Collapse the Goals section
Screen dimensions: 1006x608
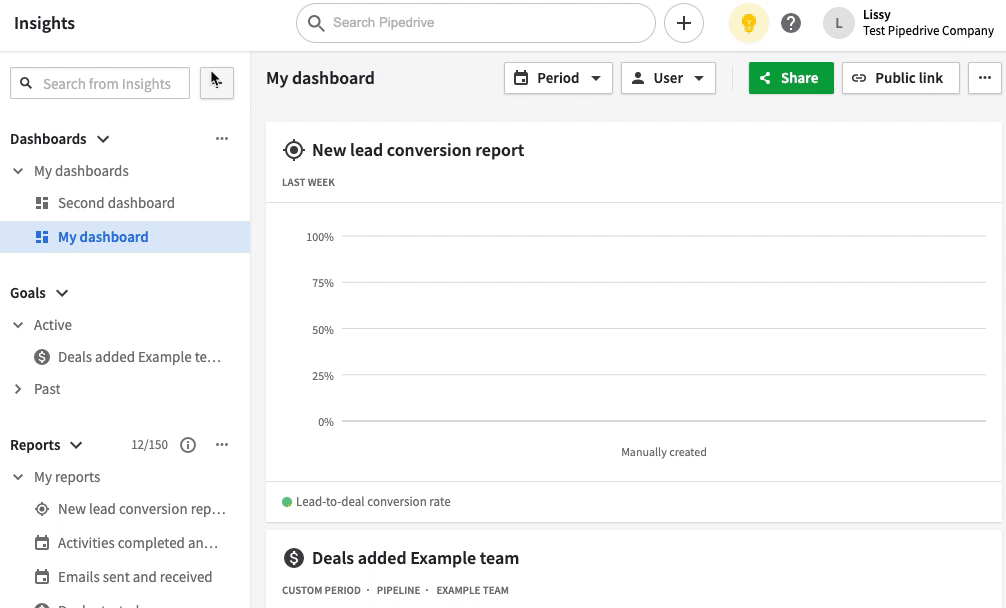(62, 292)
